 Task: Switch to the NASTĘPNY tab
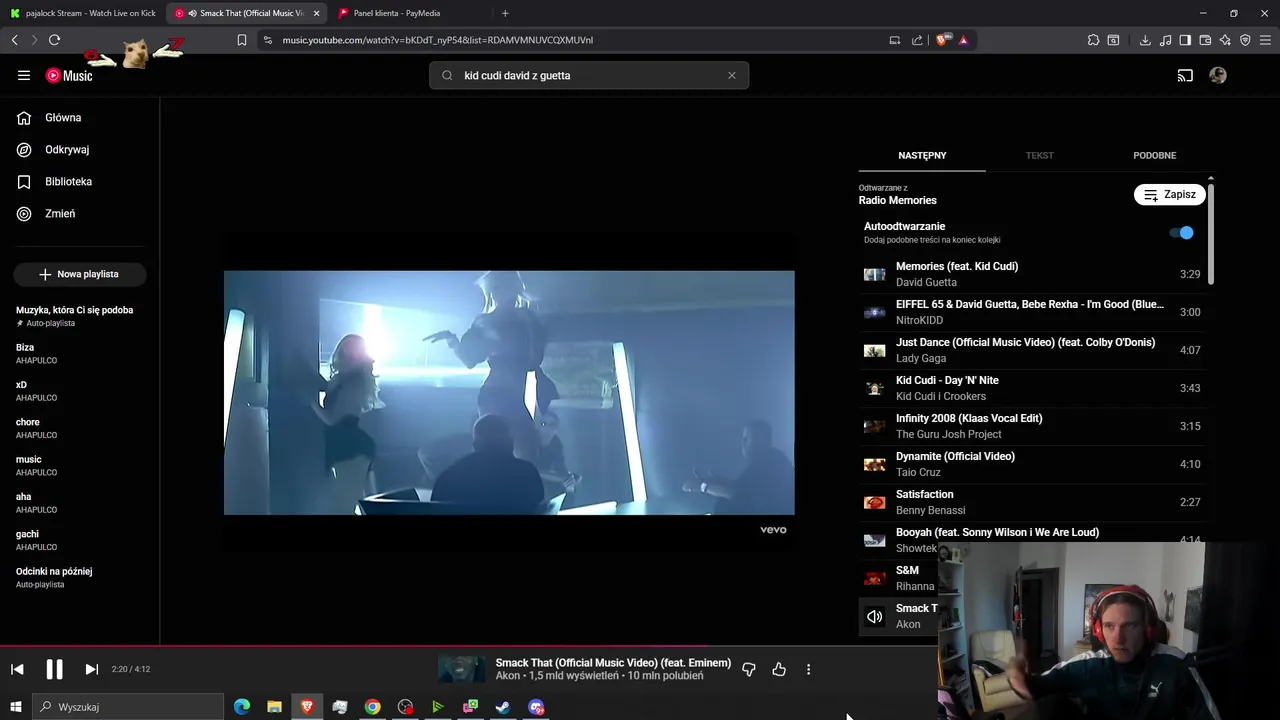click(x=922, y=156)
